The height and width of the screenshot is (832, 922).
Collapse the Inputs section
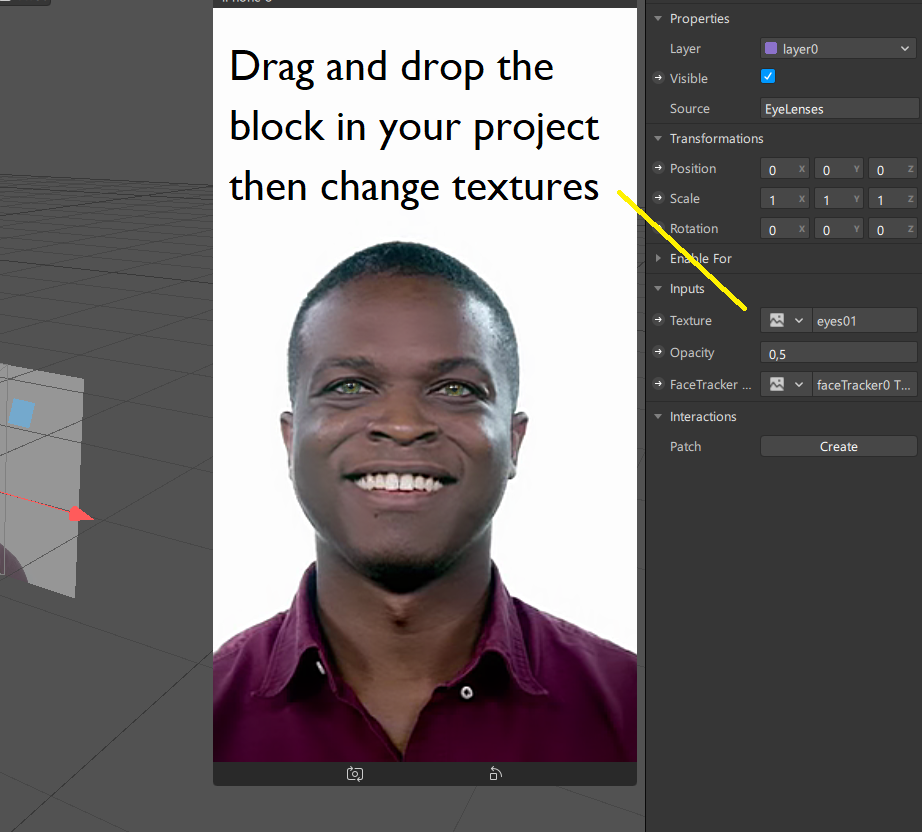click(x=658, y=288)
